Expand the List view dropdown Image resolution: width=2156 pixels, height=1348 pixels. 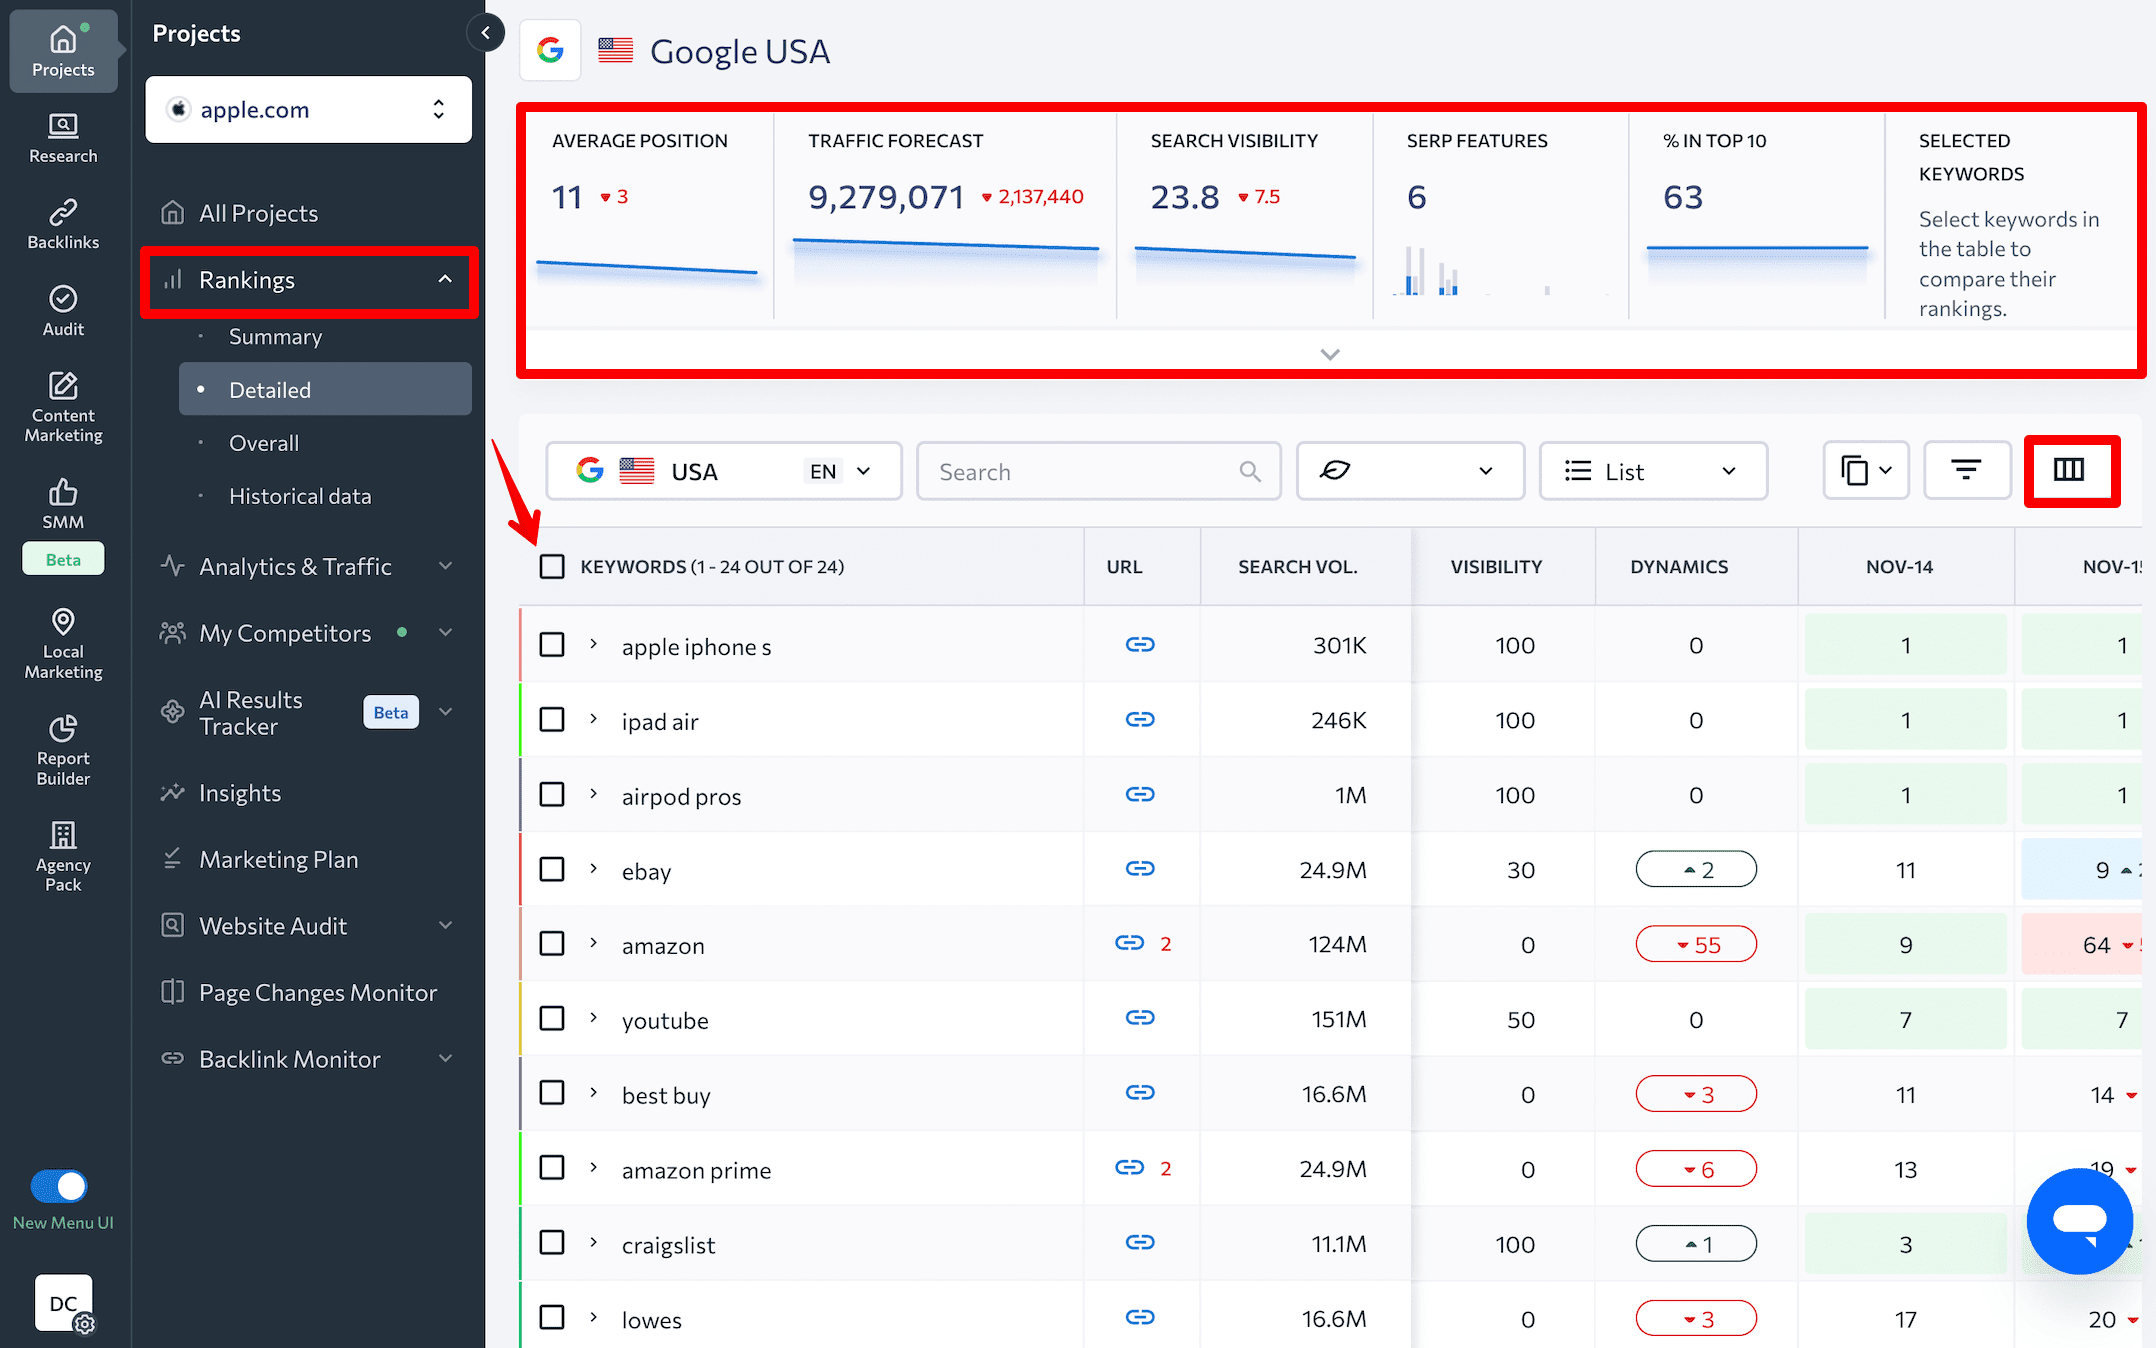[x=1650, y=472]
